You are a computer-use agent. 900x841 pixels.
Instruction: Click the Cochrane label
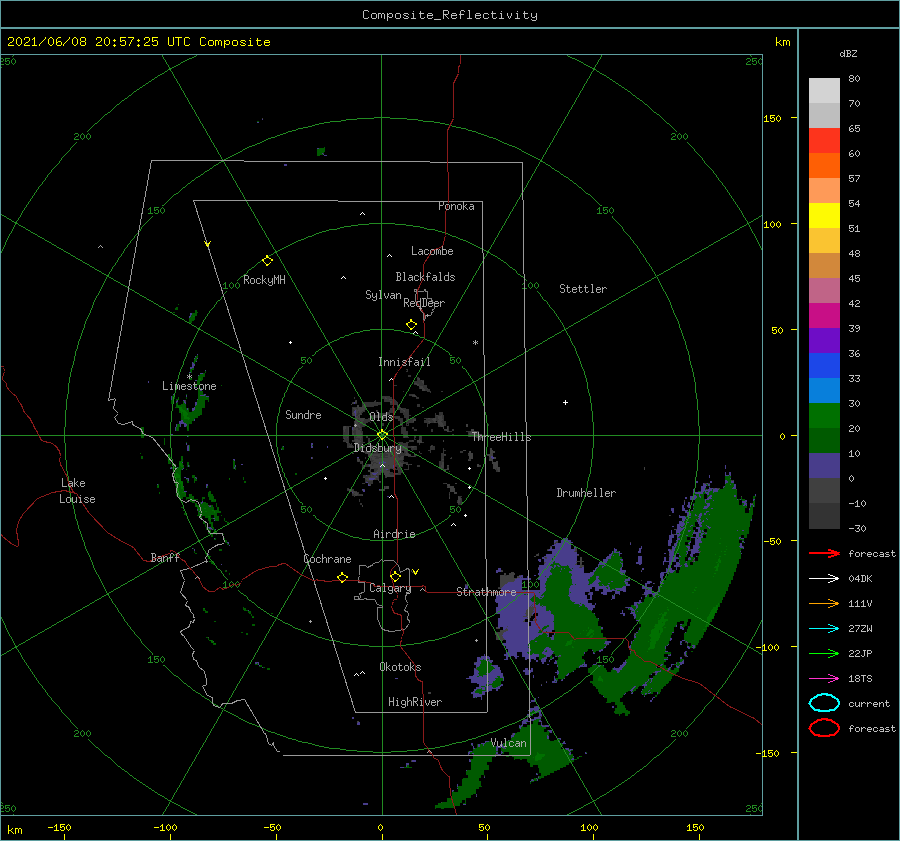[x=327, y=559]
